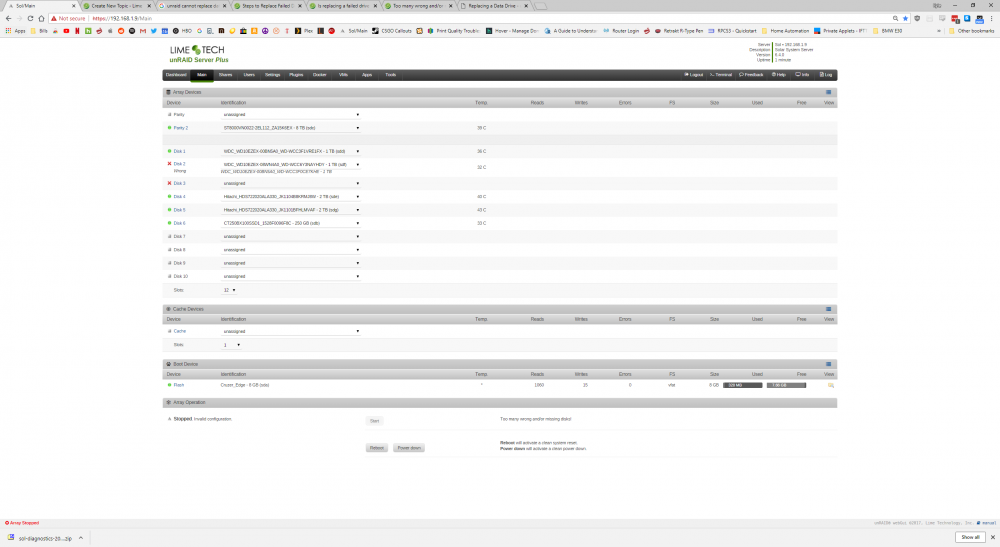Open the Router Login bookmark
This screenshot has height=547, width=1000.
621,31
